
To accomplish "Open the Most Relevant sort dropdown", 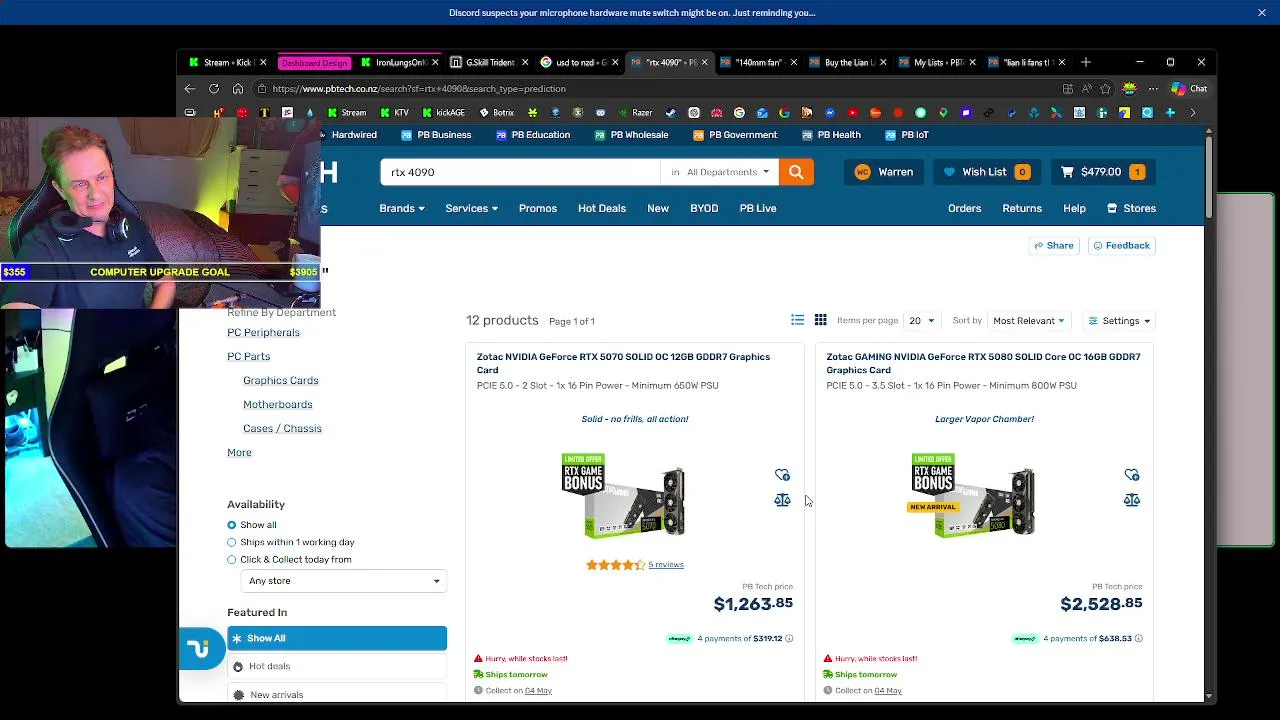I will click(x=1028, y=321).
